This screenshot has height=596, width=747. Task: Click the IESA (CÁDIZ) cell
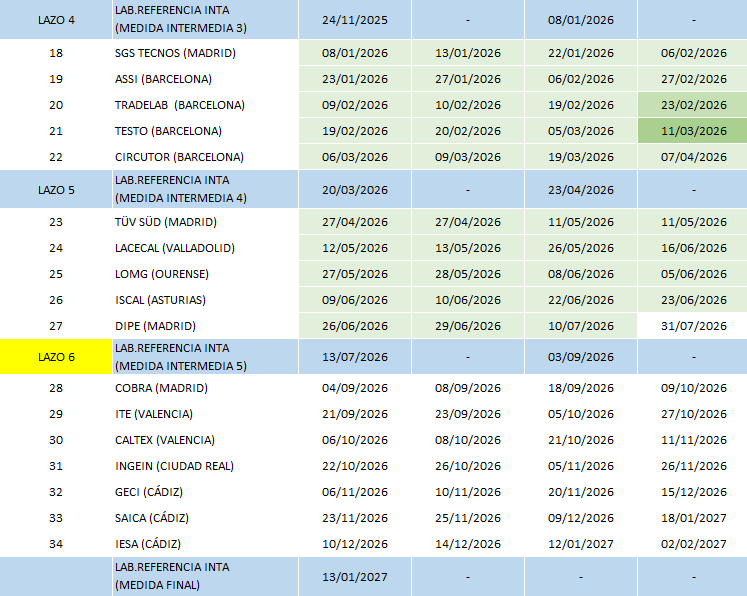click(x=205, y=544)
